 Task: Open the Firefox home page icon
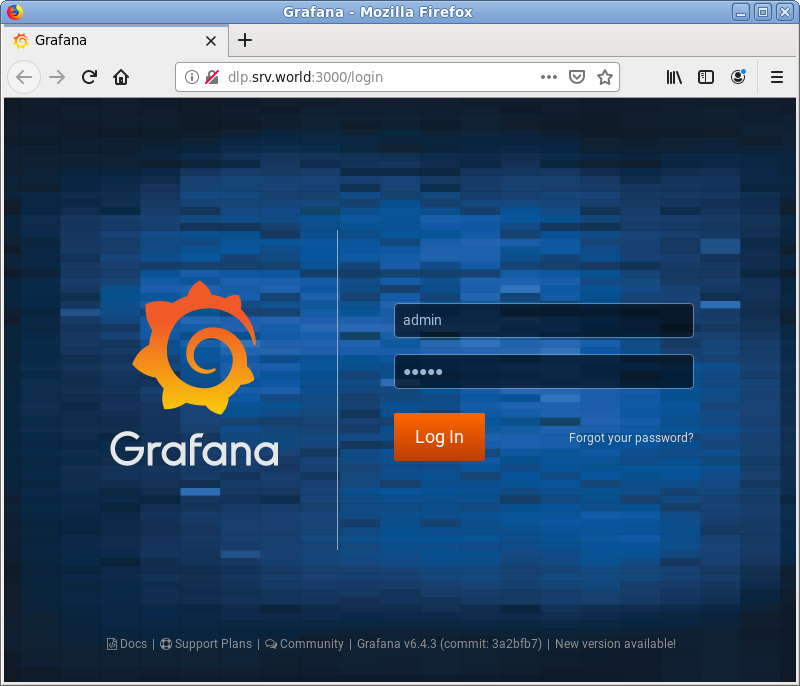tap(121, 77)
